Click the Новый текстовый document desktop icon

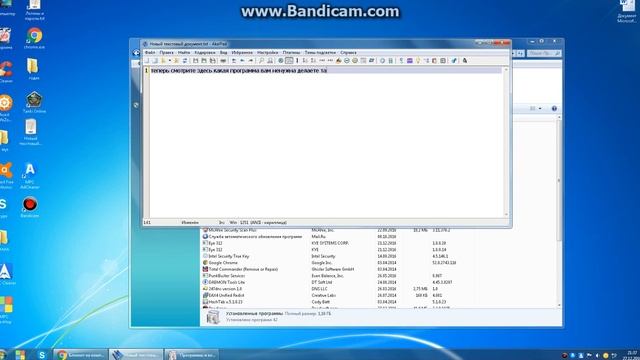point(31,133)
